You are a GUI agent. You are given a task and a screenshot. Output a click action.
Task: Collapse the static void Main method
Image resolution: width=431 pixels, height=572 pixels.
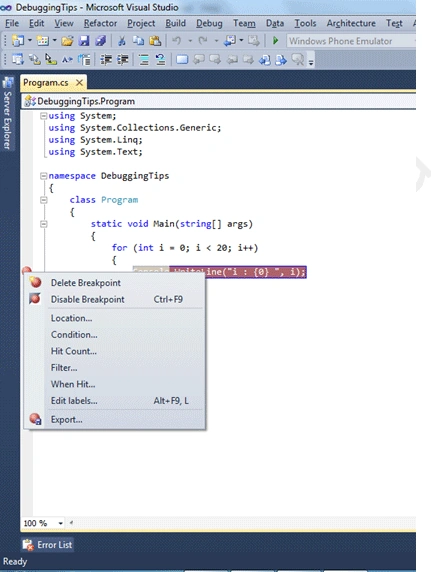[x=43, y=224]
